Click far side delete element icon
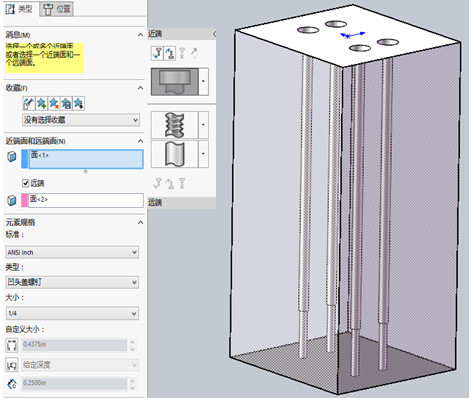 (x=182, y=183)
